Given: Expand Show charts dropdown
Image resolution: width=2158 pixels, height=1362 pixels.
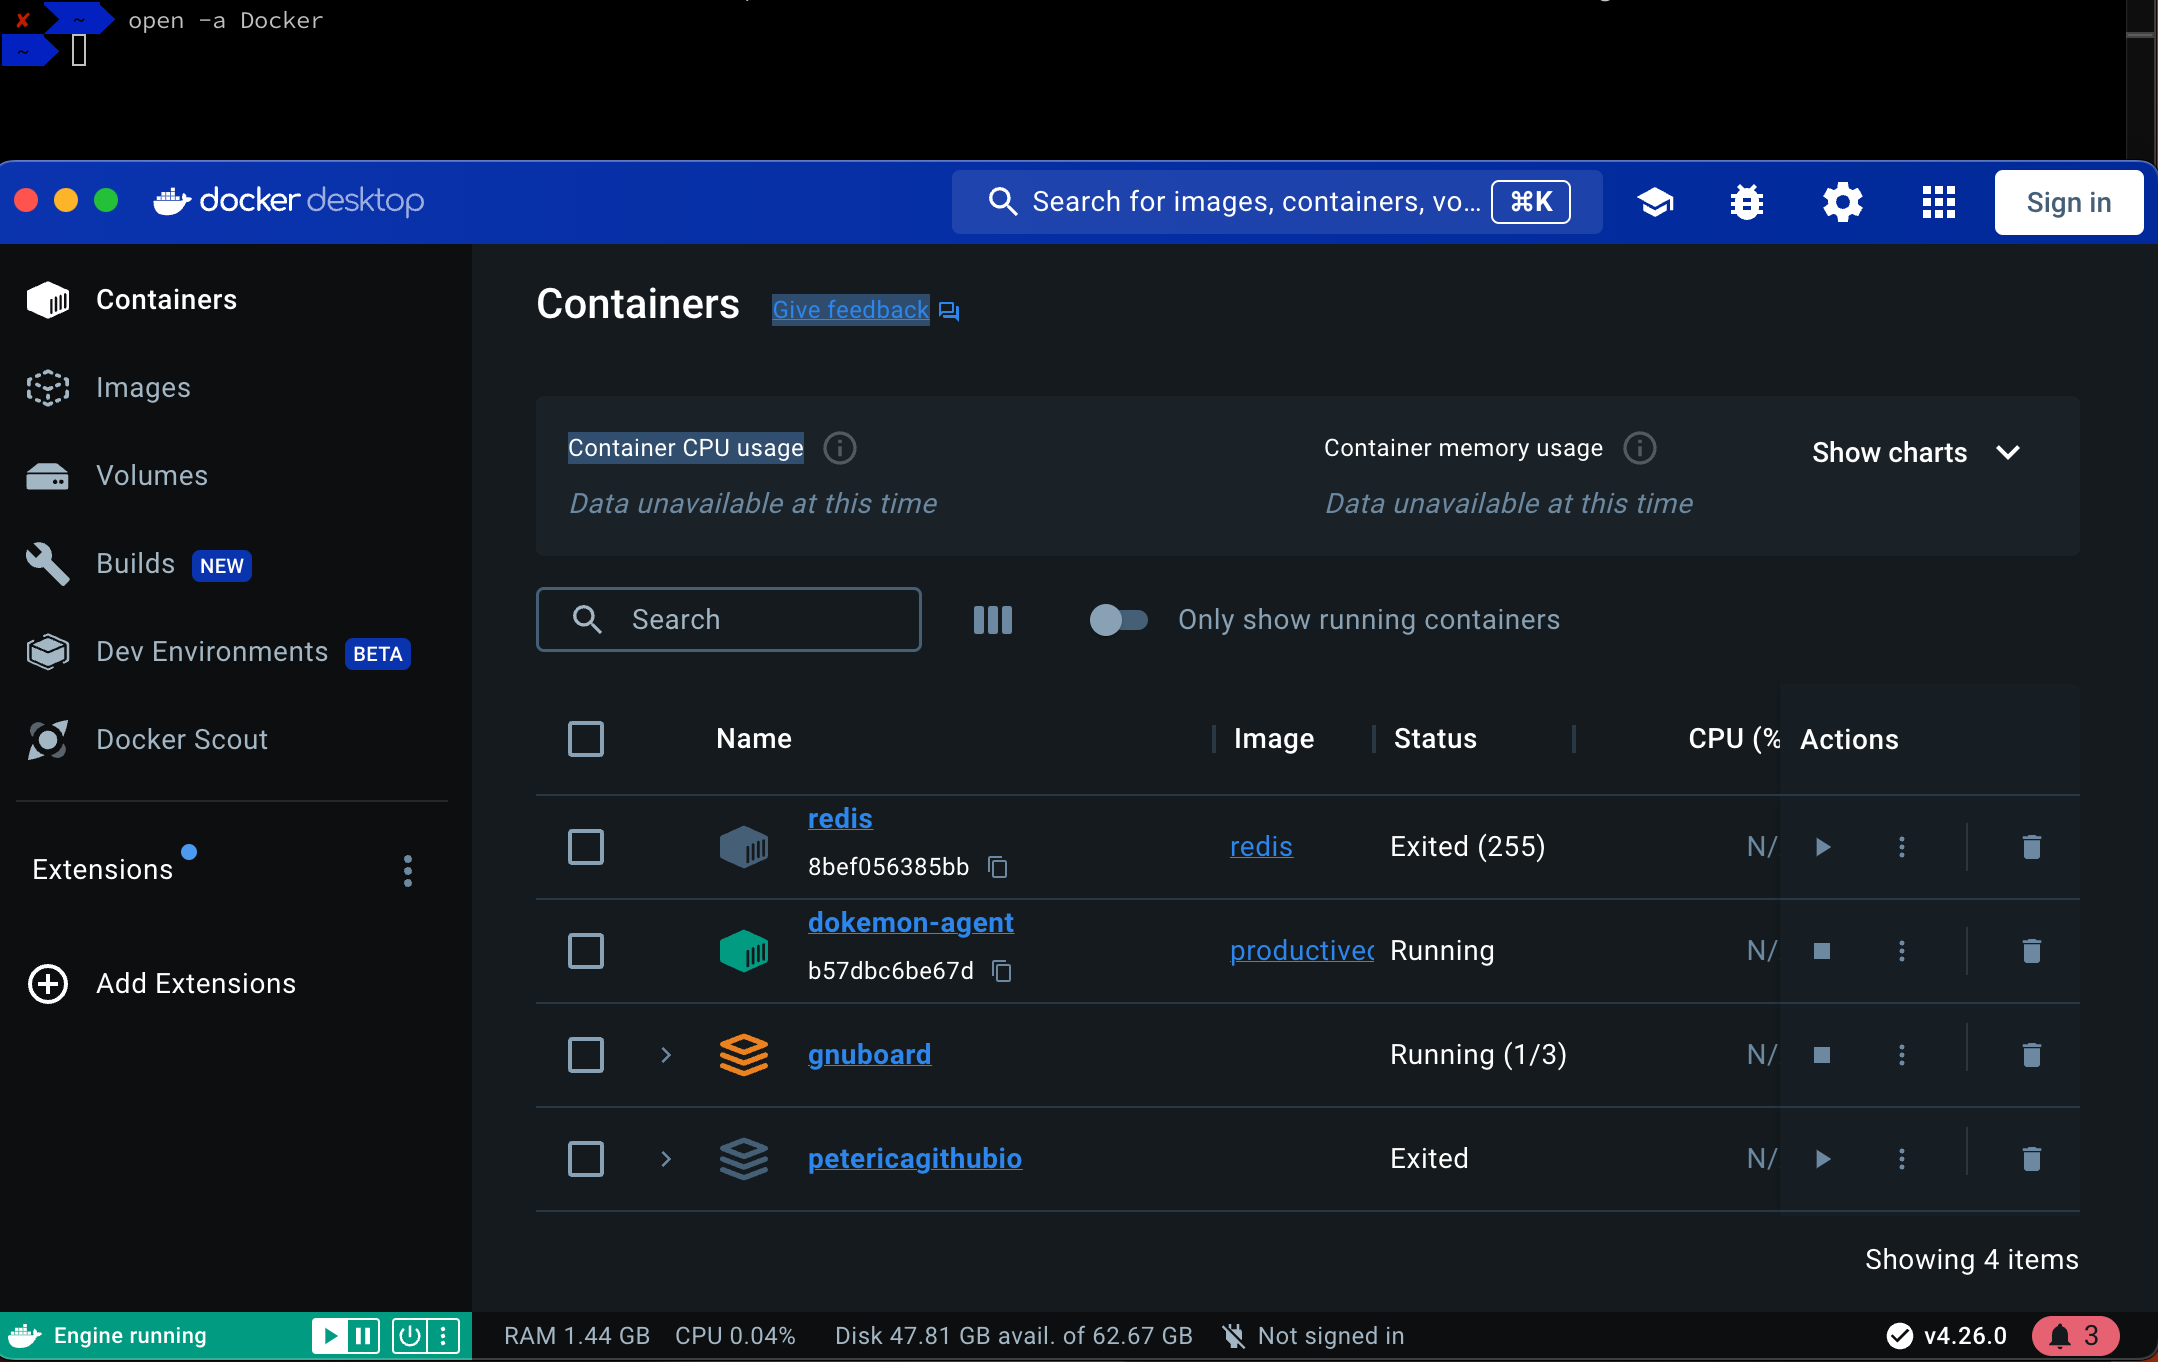Looking at the screenshot, I should point(1915,453).
